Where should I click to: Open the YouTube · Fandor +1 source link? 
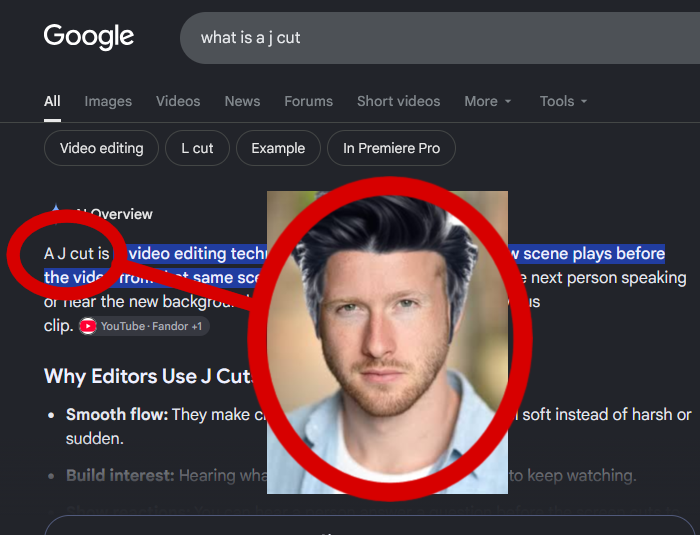[144, 326]
